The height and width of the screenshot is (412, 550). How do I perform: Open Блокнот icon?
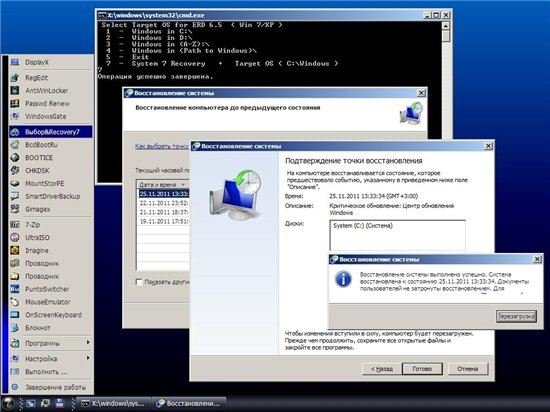[x=15, y=327]
